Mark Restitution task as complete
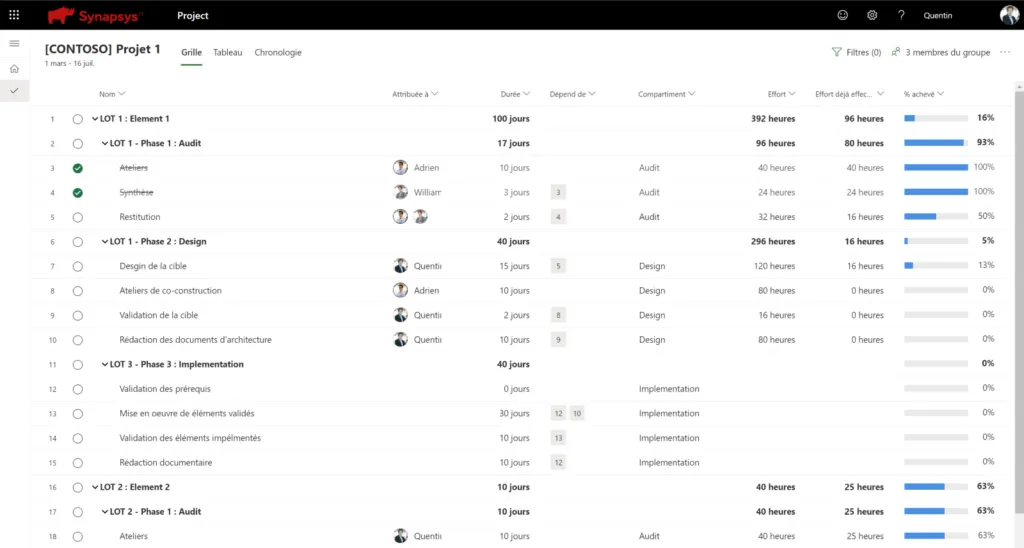The image size is (1024, 548). [78, 217]
